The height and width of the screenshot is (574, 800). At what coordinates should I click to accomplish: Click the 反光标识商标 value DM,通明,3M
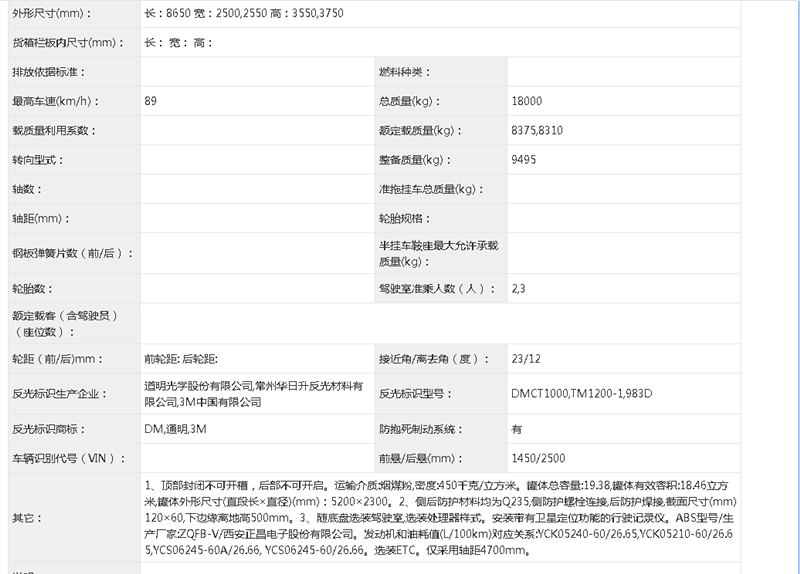coord(176,429)
